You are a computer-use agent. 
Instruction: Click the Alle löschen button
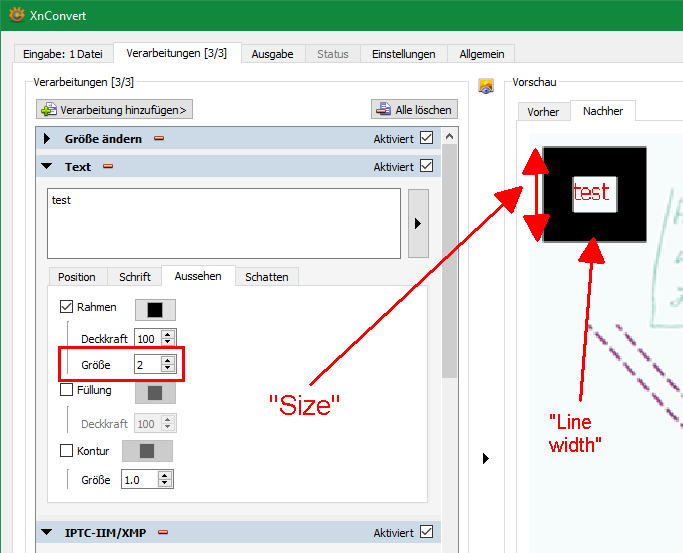point(413,109)
